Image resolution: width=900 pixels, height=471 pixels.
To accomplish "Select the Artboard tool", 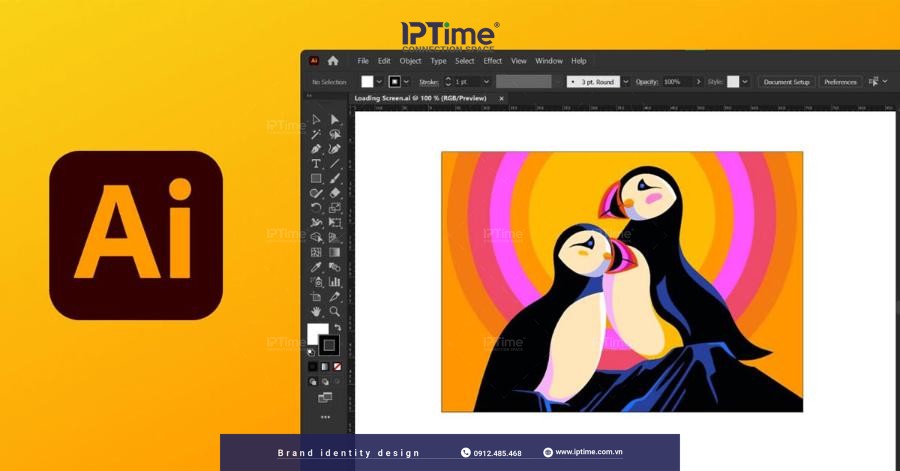I will point(316,297).
